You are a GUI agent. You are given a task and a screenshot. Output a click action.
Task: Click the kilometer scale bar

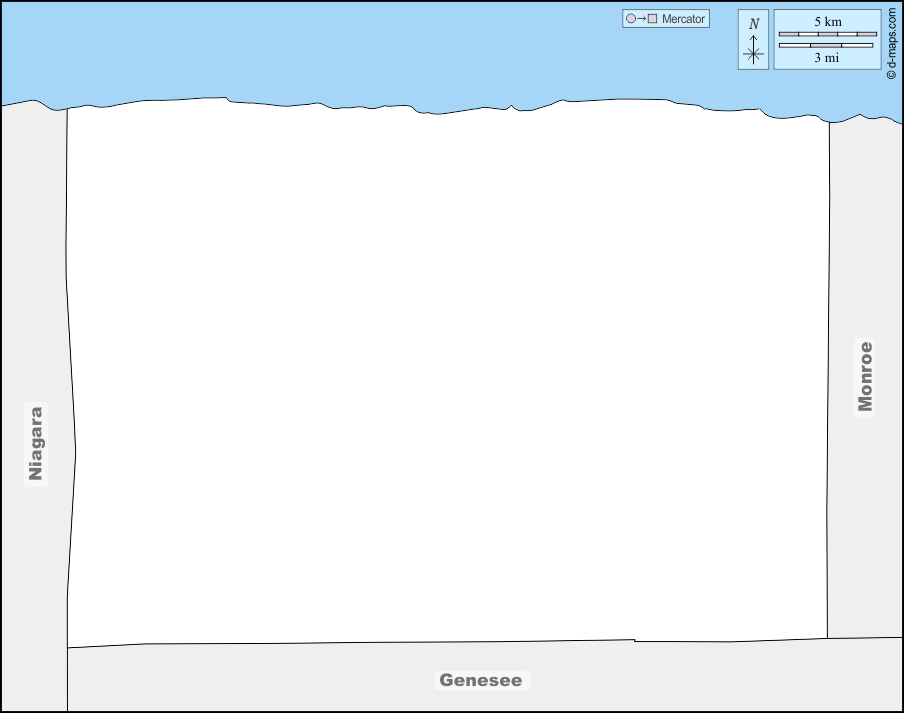pos(827,34)
